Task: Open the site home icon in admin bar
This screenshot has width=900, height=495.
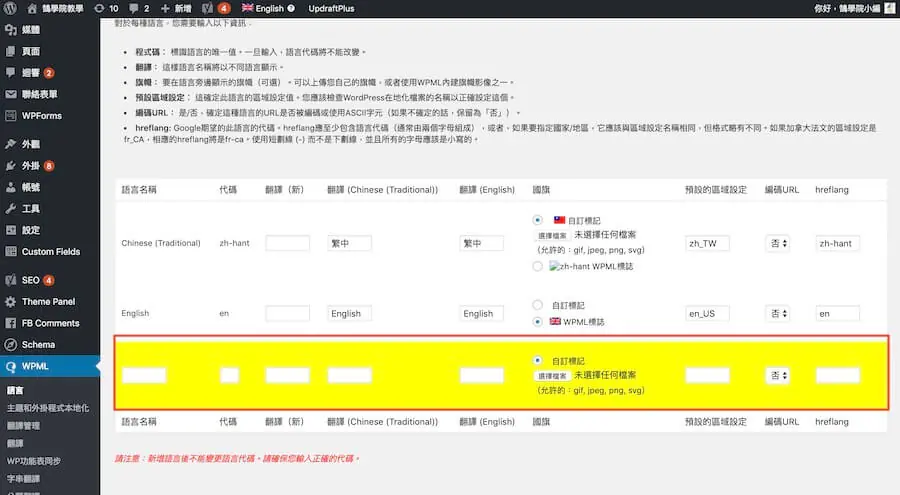Action: pos(32,8)
